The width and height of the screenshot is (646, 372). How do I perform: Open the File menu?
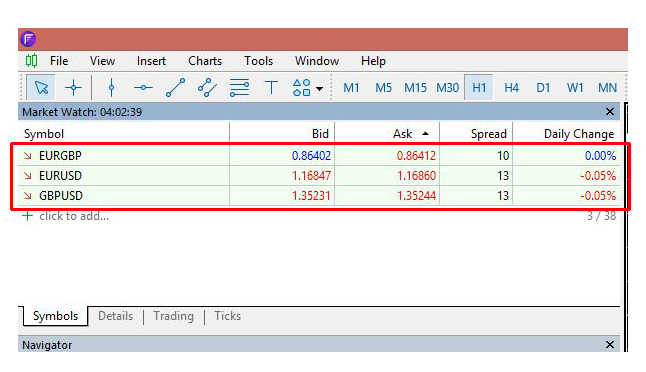click(59, 61)
